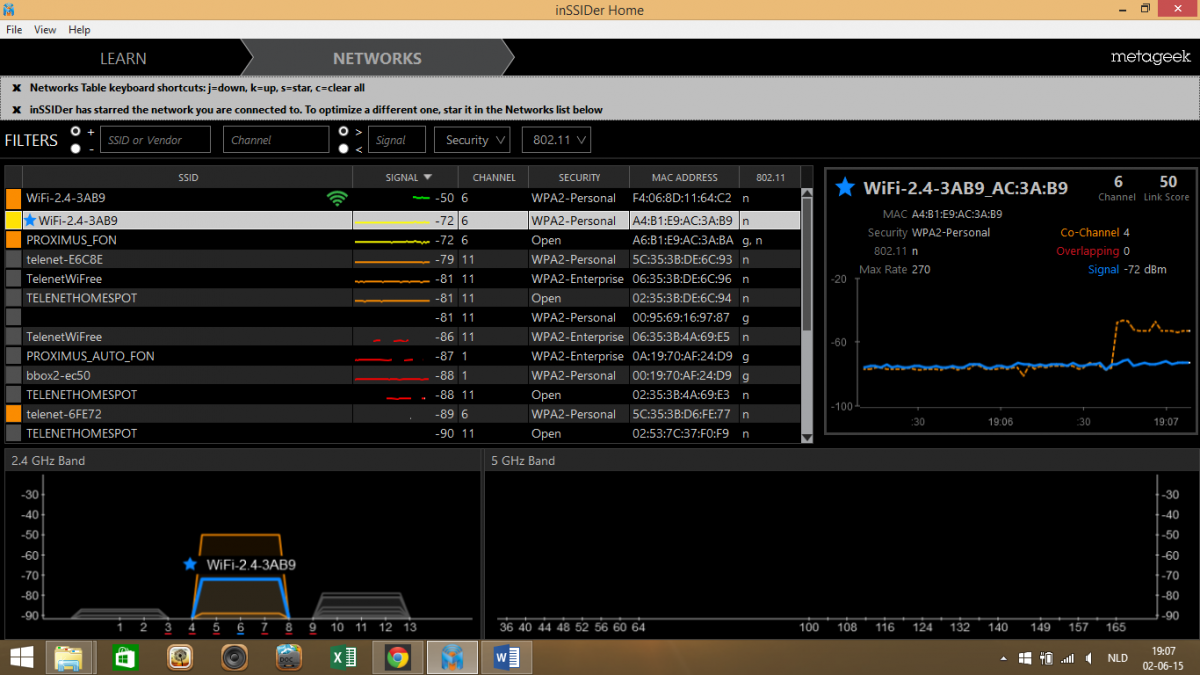Sort by the CHANNEL column header
The width and height of the screenshot is (1200, 675).
point(494,177)
